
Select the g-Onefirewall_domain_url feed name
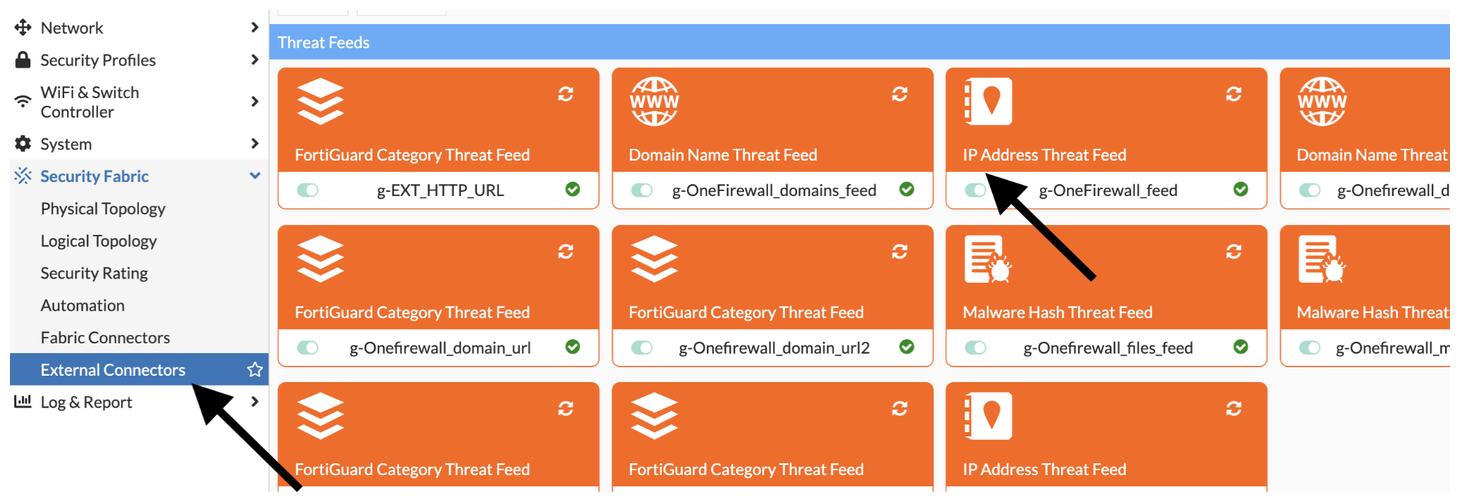point(440,348)
